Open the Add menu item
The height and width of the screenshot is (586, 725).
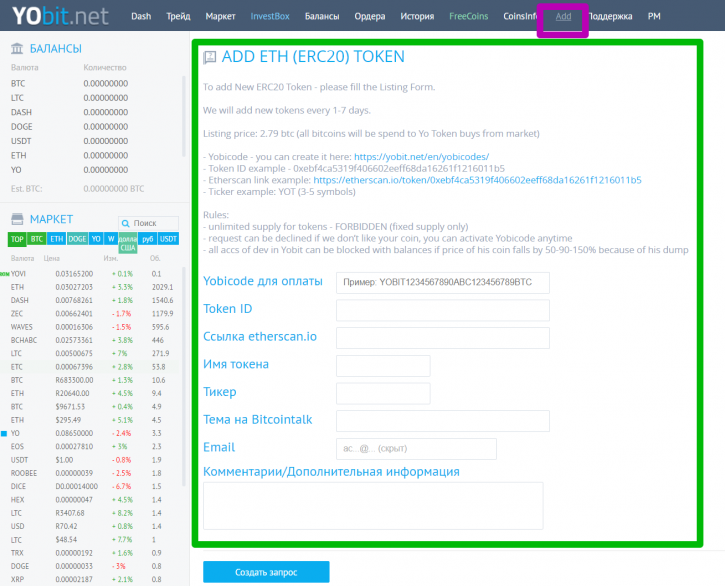point(563,16)
